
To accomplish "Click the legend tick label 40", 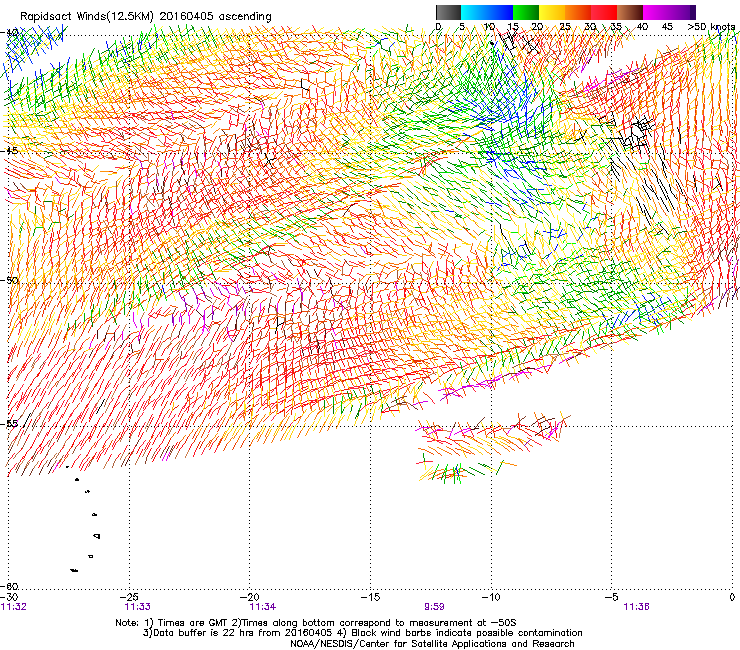I will pos(642,27).
